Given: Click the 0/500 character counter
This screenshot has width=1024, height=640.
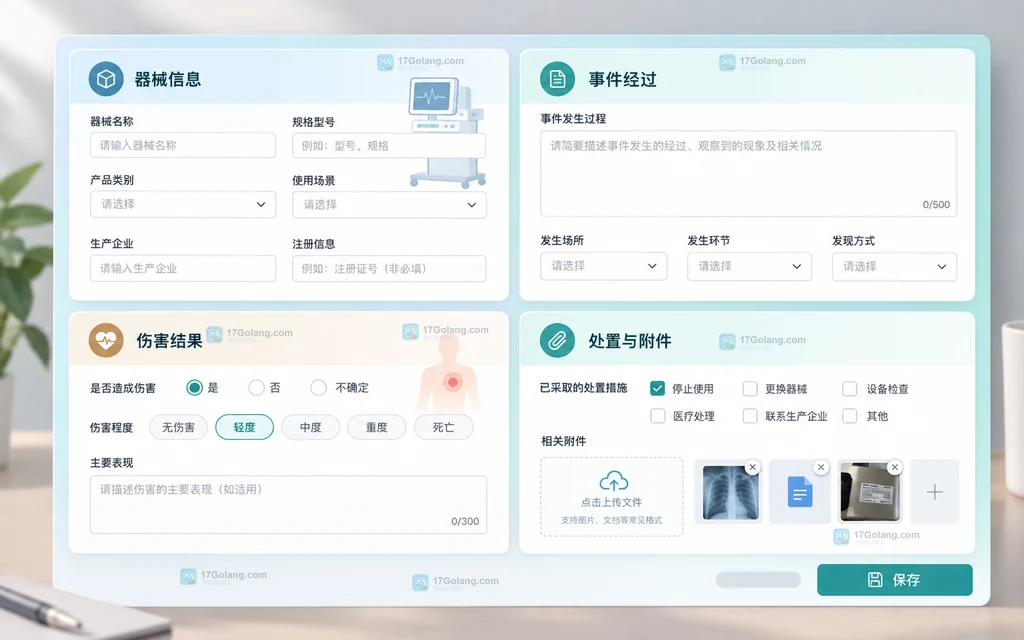Looking at the screenshot, I should (936, 204).
